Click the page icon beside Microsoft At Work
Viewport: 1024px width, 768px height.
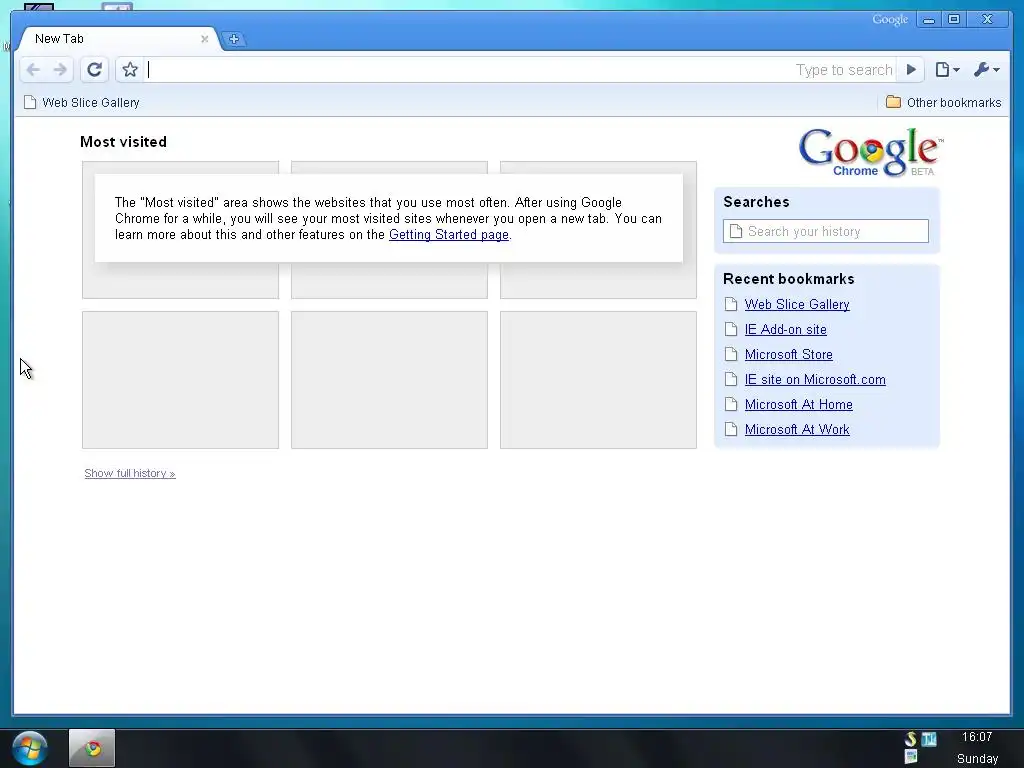click(x=731, y=429)
